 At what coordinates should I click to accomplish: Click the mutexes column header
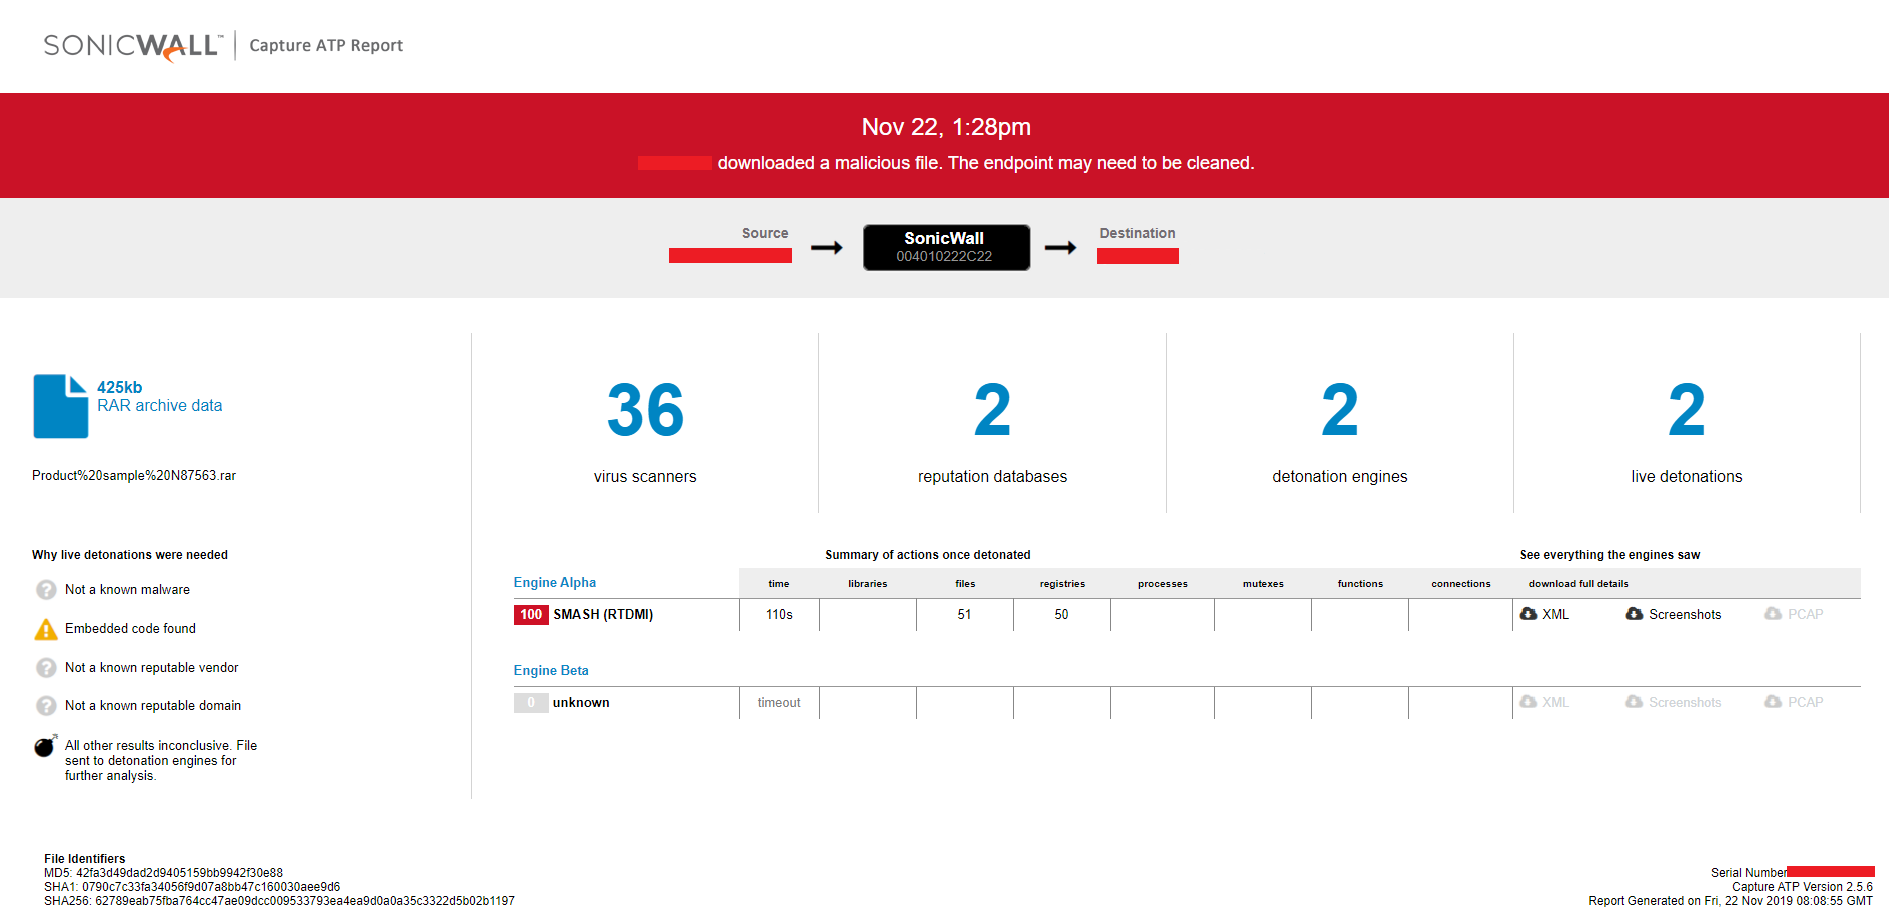[x=1263, y=584]
